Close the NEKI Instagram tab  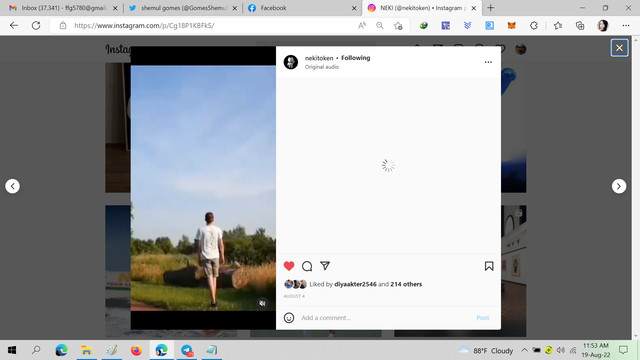473,8
